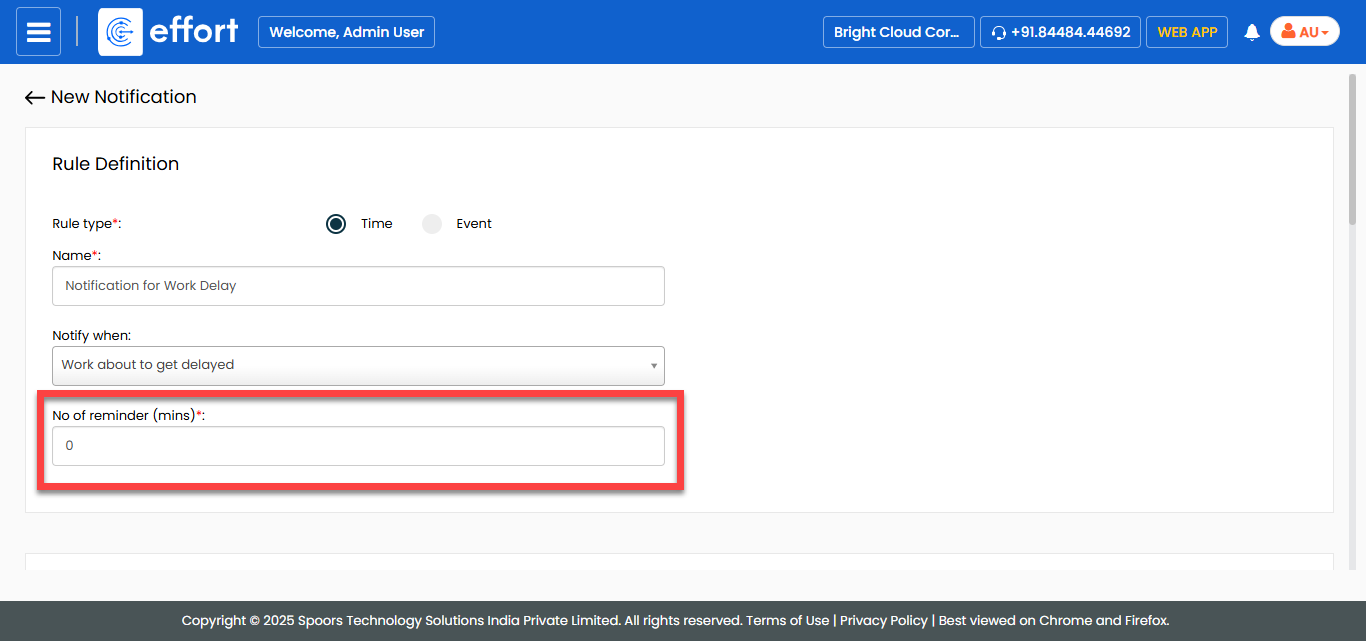
Task: Focus the 'No of reminder' input field
Action: click(x=358, y=446)
